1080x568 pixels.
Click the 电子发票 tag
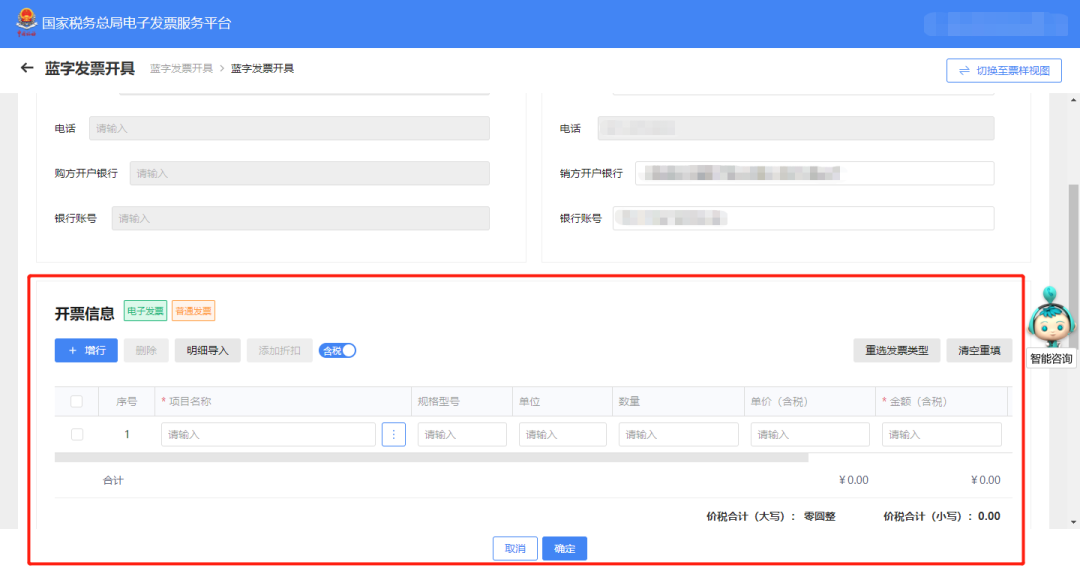145,311
